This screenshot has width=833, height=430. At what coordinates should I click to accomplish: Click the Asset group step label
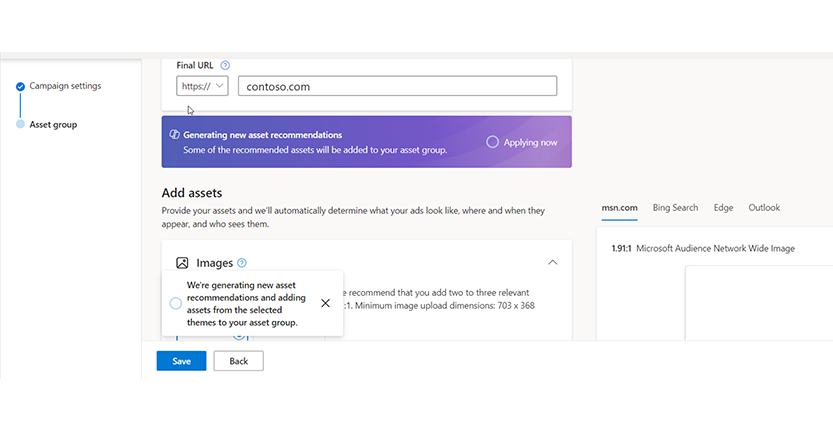click(53, 125)
